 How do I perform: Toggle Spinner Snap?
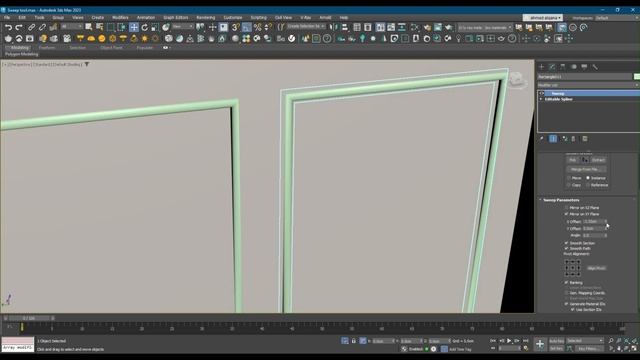pyautogui.click(x=268, y=27)
